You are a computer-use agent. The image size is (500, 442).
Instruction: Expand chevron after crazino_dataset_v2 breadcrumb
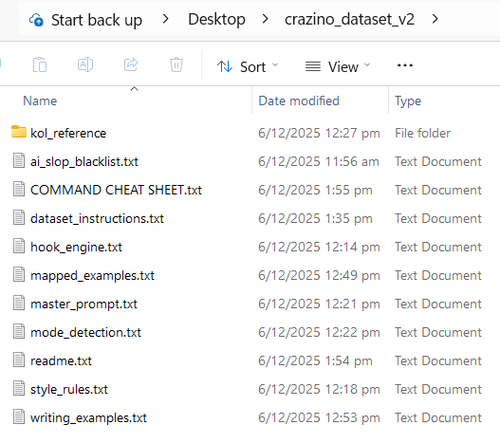(435, 19)
